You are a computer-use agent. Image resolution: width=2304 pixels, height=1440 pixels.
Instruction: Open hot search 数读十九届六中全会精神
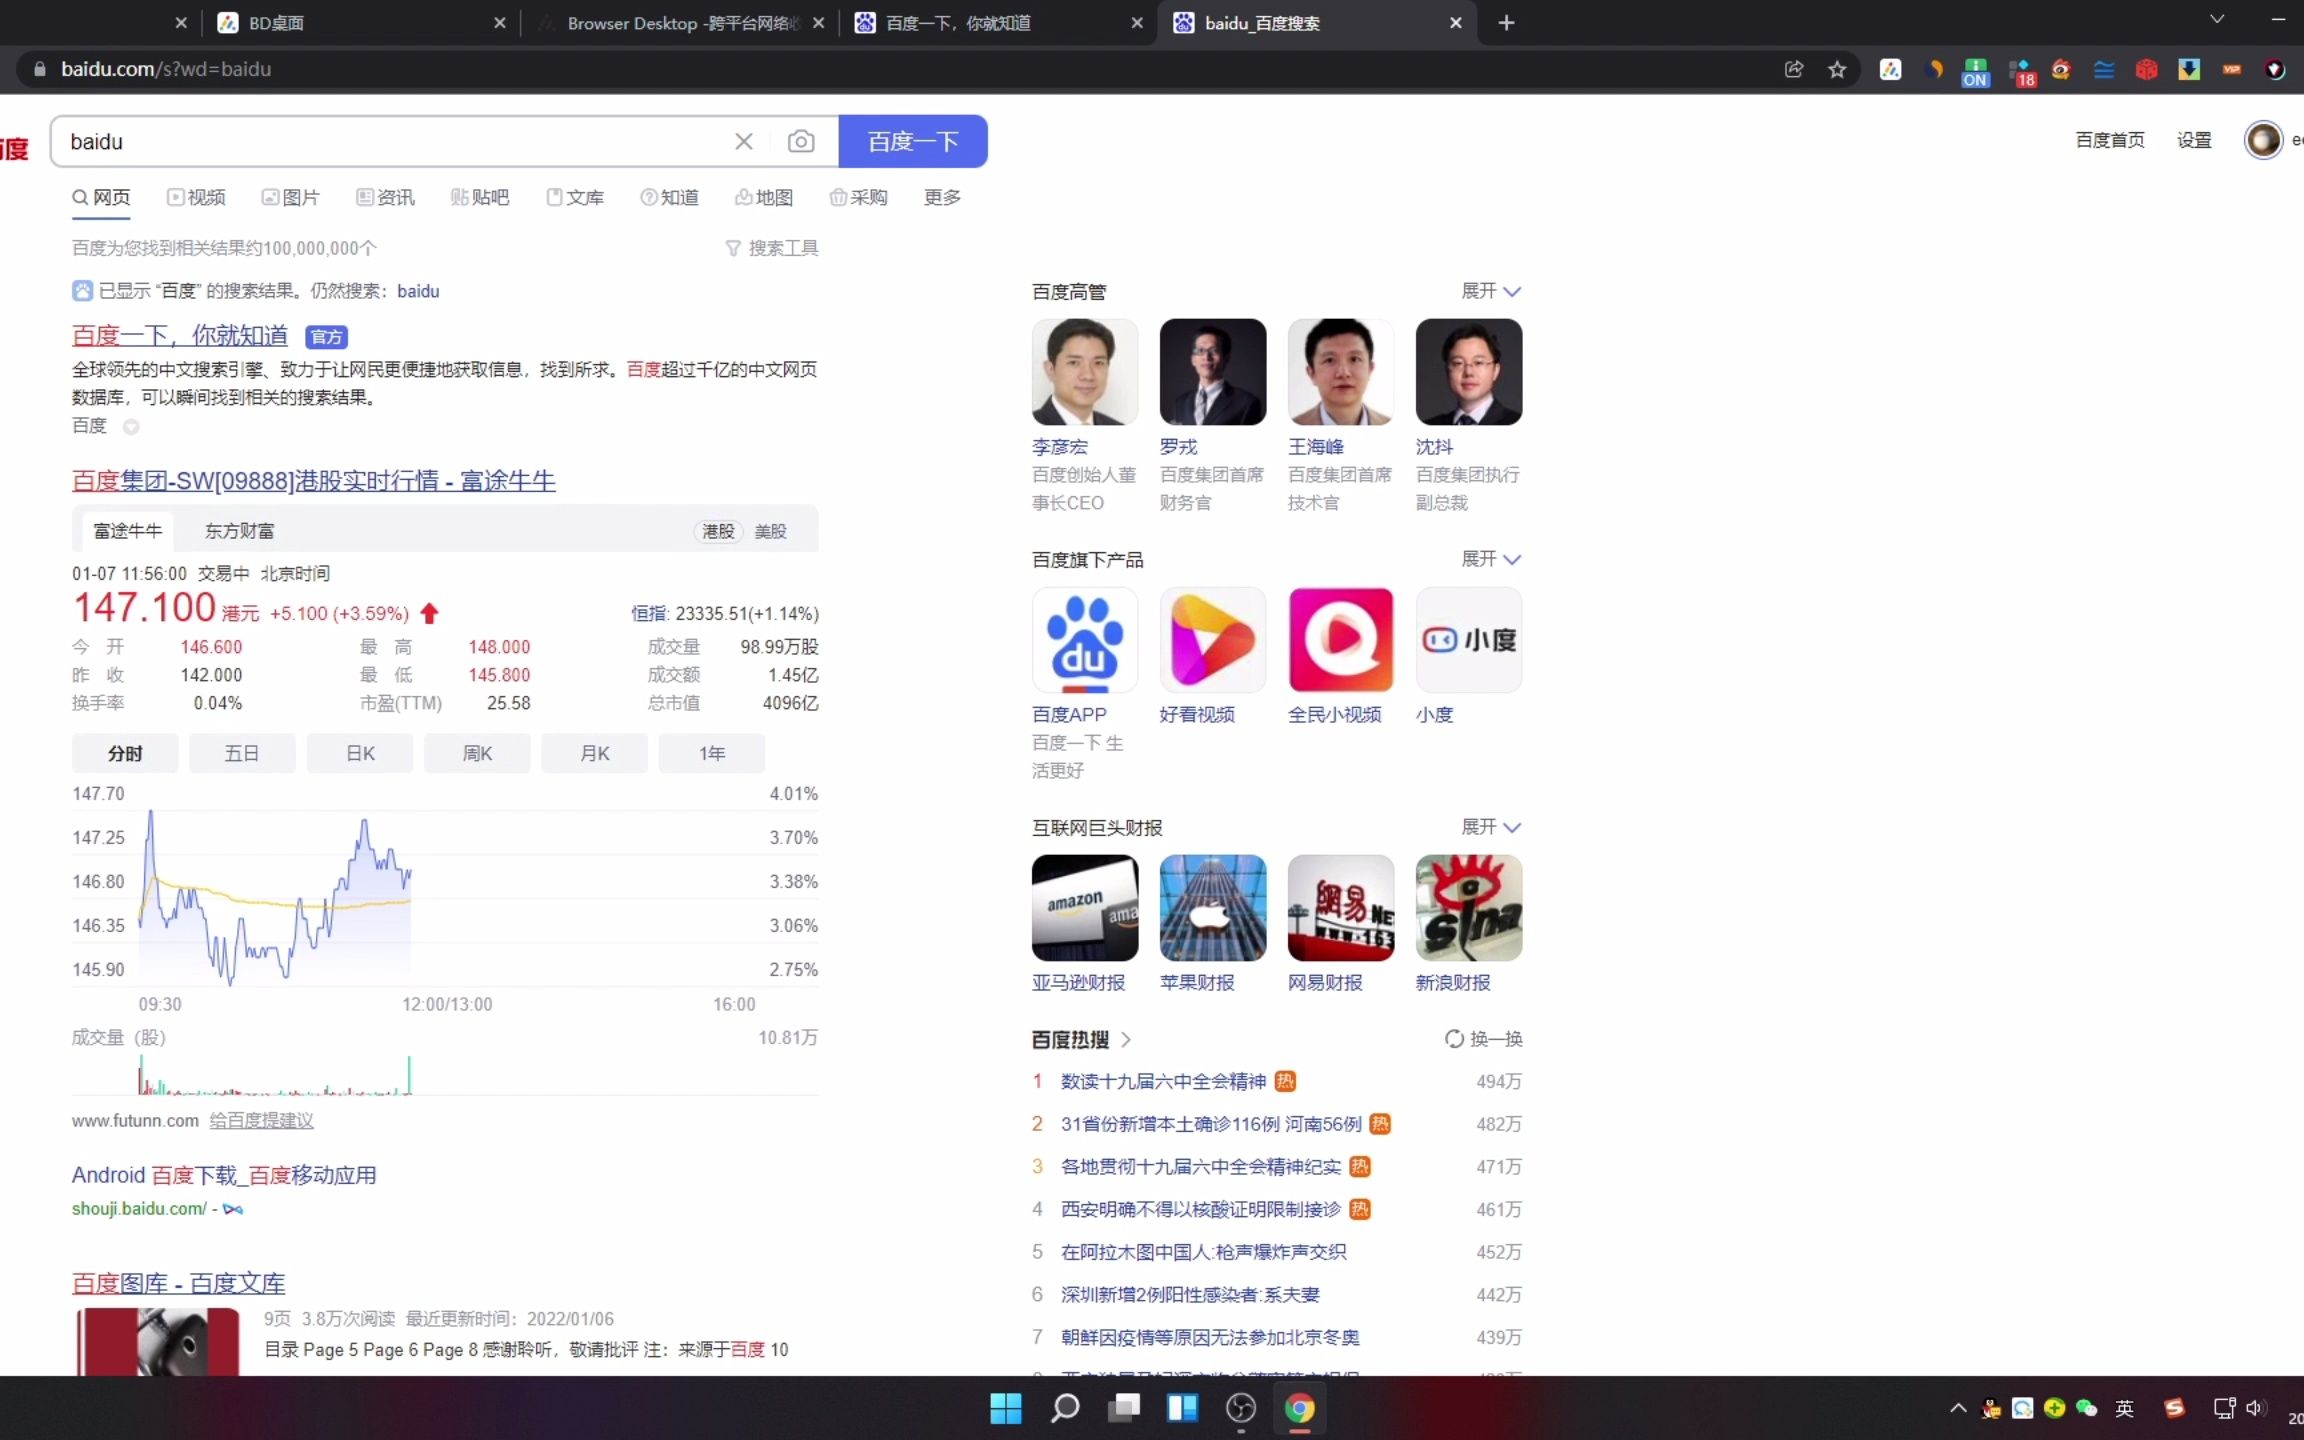coord(1163,1081)
